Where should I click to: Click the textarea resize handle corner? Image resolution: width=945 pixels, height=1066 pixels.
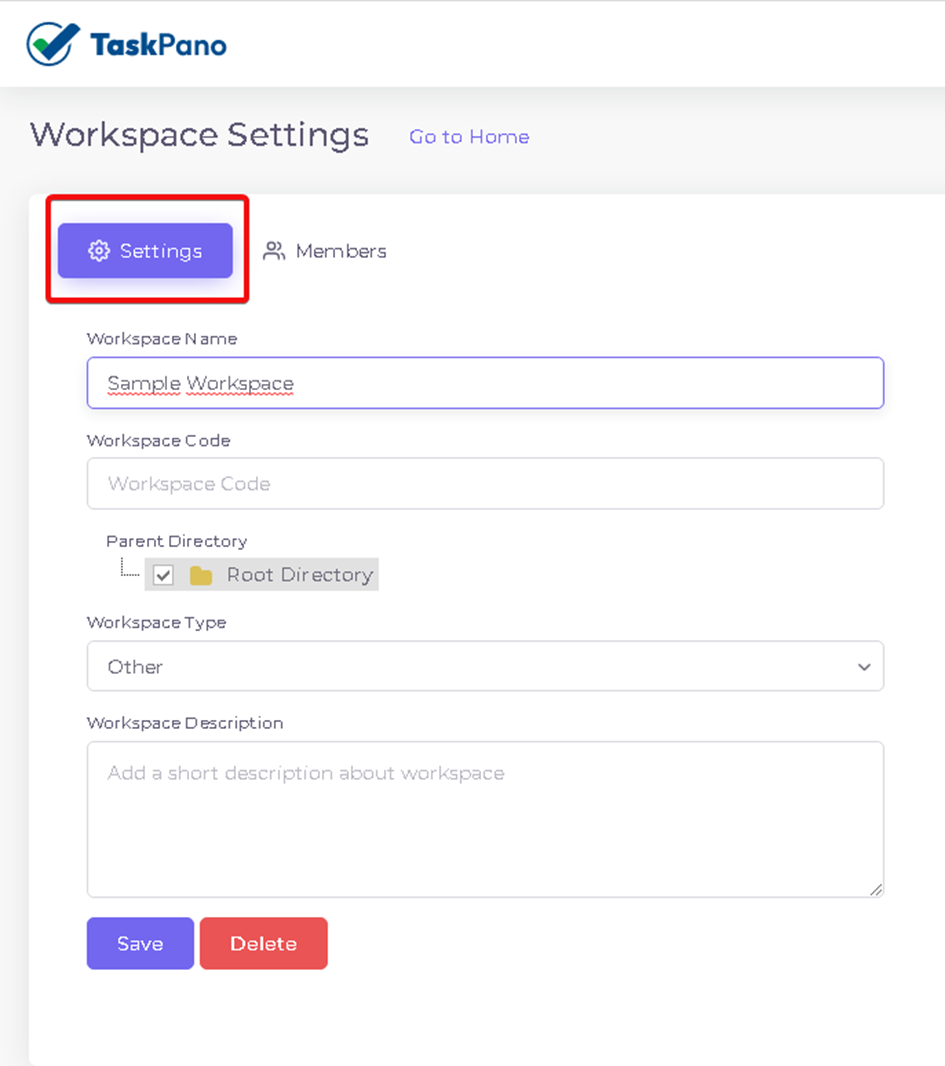(876, 889)
